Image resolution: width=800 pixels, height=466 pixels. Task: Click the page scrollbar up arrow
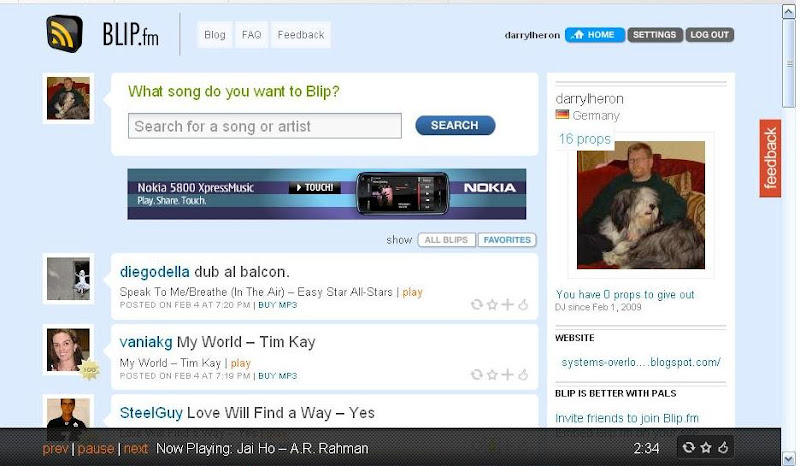pos(789,11)
